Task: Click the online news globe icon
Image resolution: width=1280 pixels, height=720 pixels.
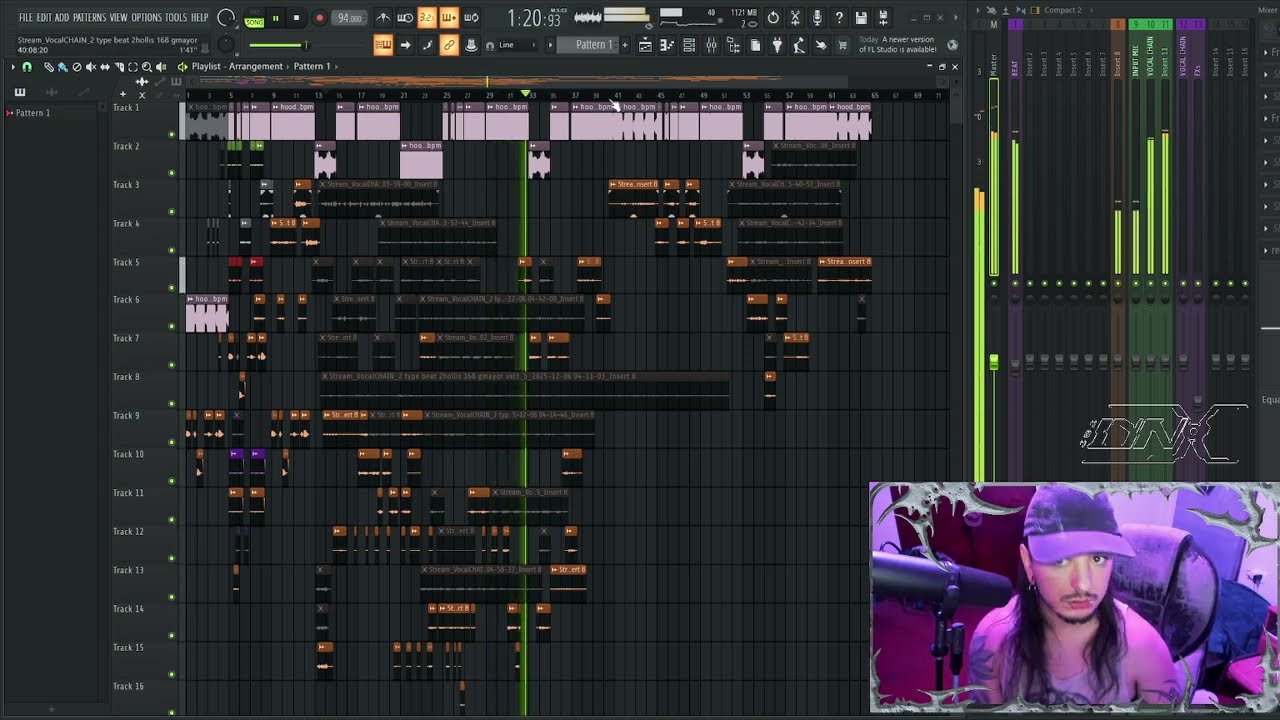Action: [952, 45]
